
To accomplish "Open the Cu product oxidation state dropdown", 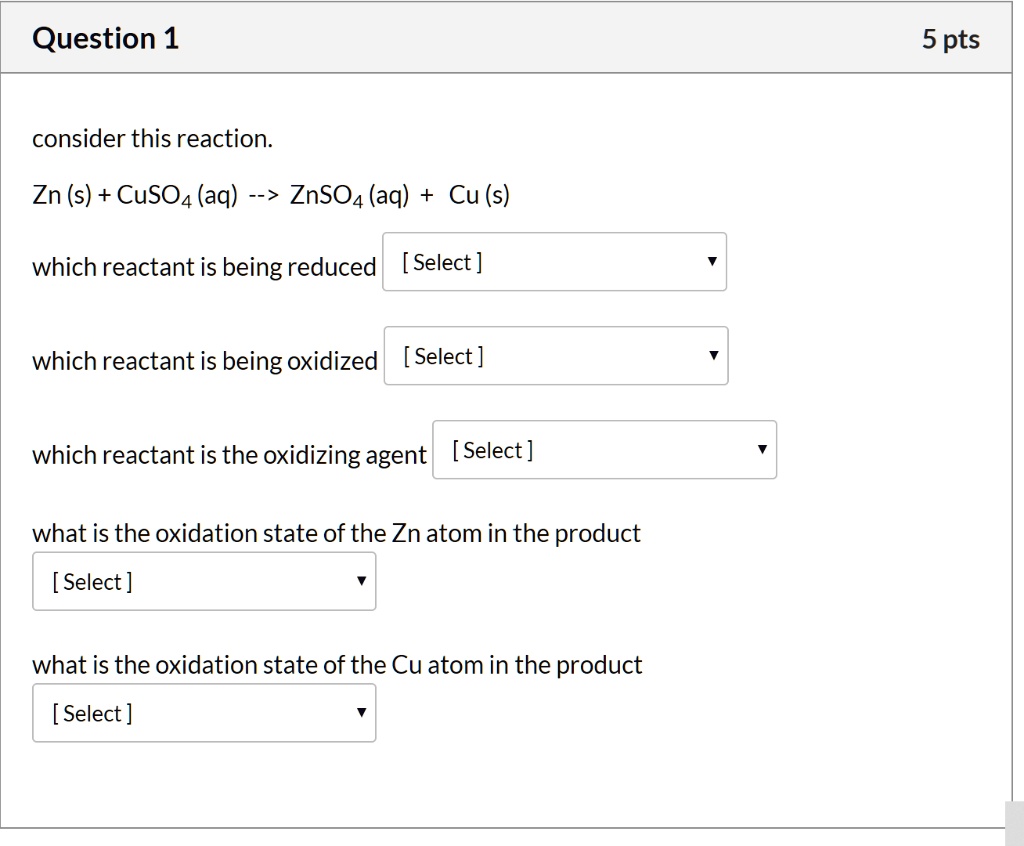I will coord(204,713).
